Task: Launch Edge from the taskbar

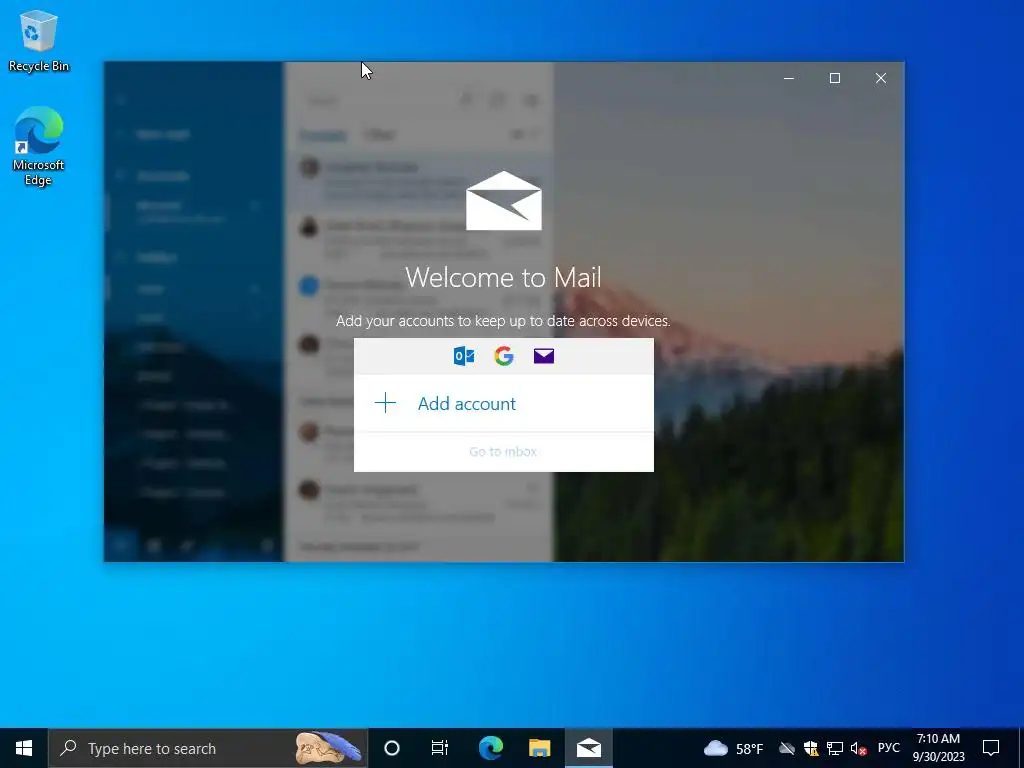Action: (490, 748)
